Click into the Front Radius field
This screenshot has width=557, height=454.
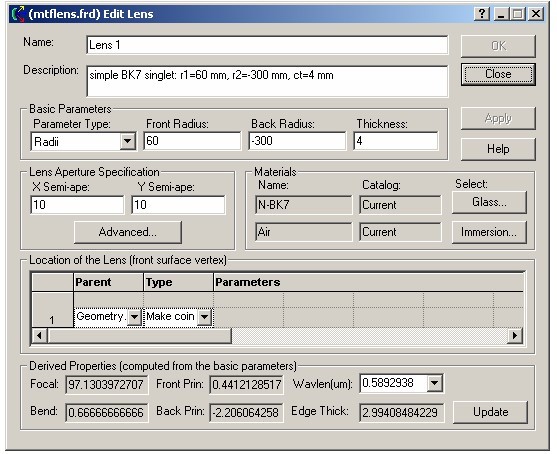pyautogui.click(x=192, y=141)
